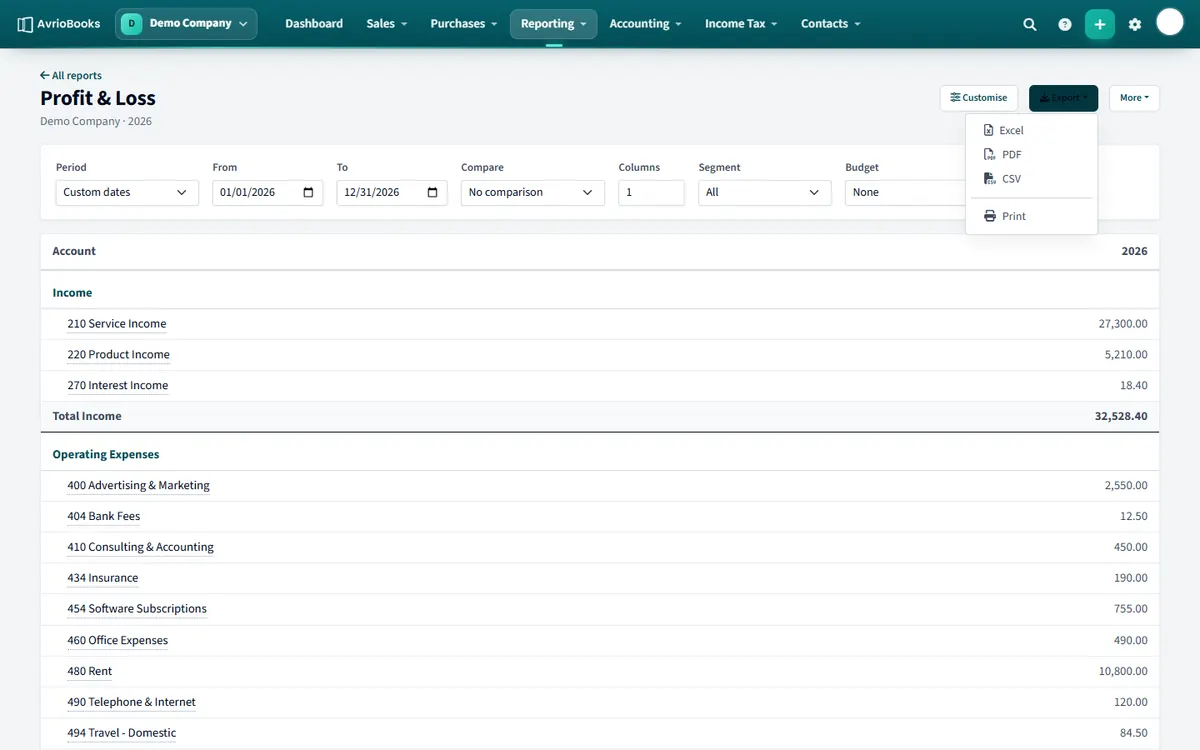Open the To date calendar picker icon
Viewport: 1200px width, 750px height.
[432, 192]
